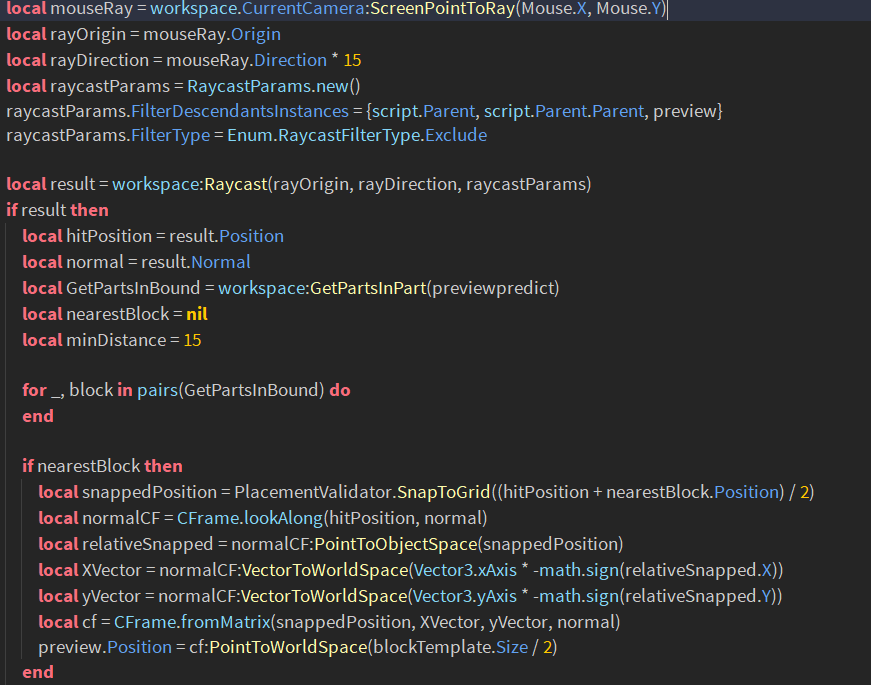Click the rayOrigin variable declaration
This screenshot has width=871, height=685.
(79, 34)
